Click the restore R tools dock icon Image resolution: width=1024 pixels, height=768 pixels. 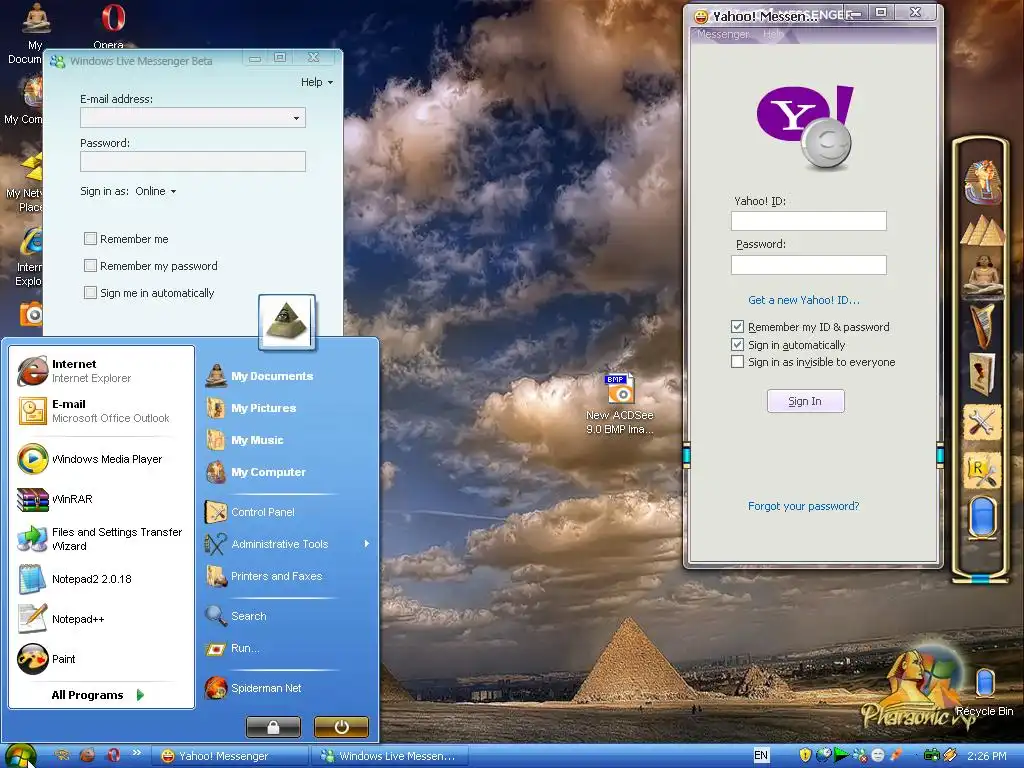(982, 470)
